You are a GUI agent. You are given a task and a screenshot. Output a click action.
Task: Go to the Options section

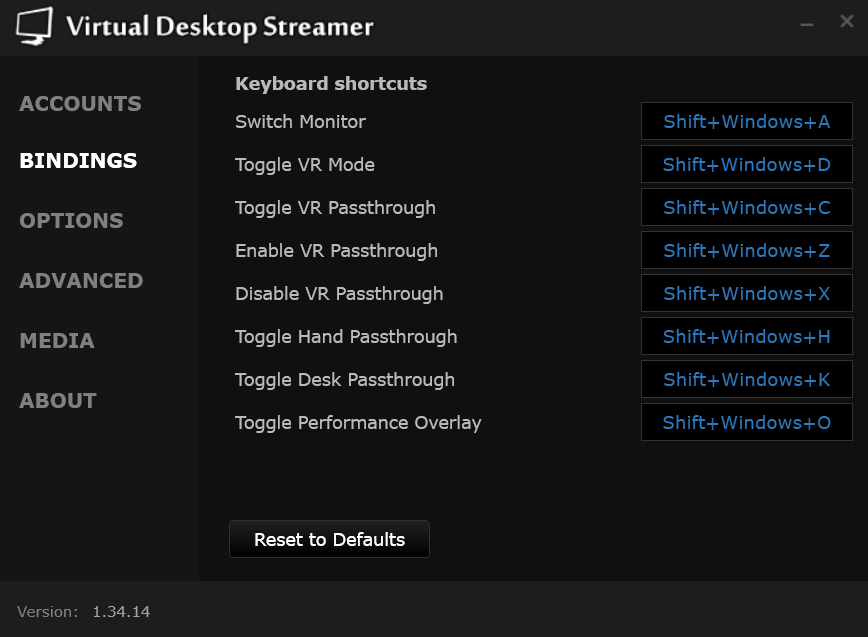(x=71, y=221)
